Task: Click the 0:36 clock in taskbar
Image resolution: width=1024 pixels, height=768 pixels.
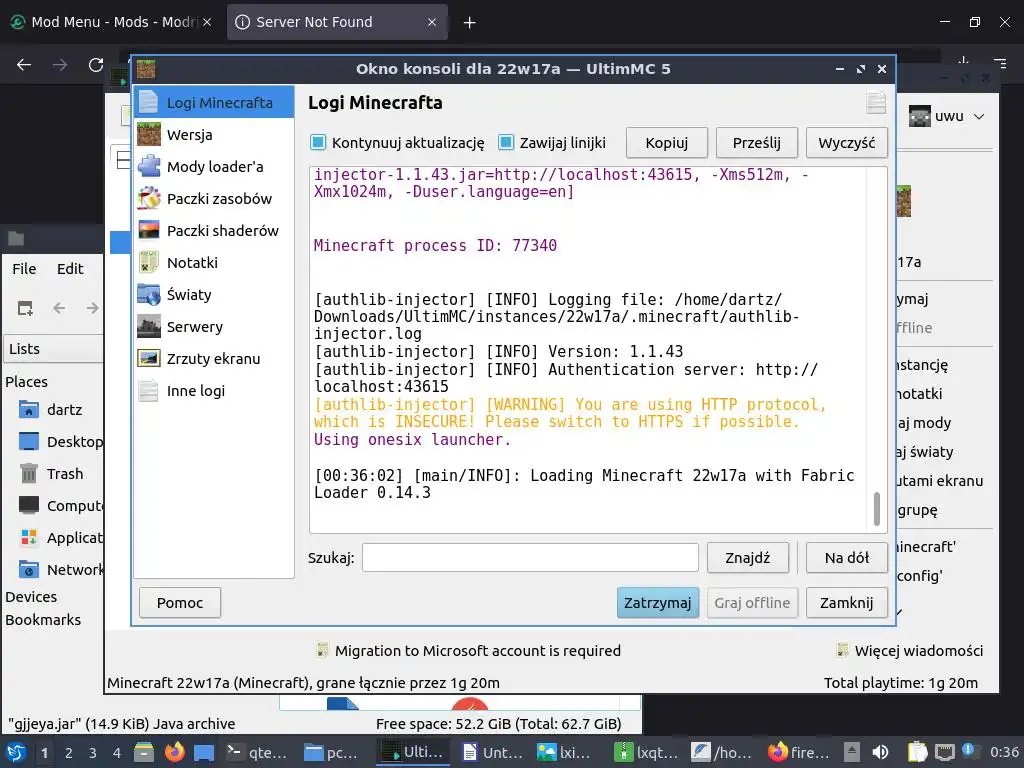Action: pos(1004,752)
